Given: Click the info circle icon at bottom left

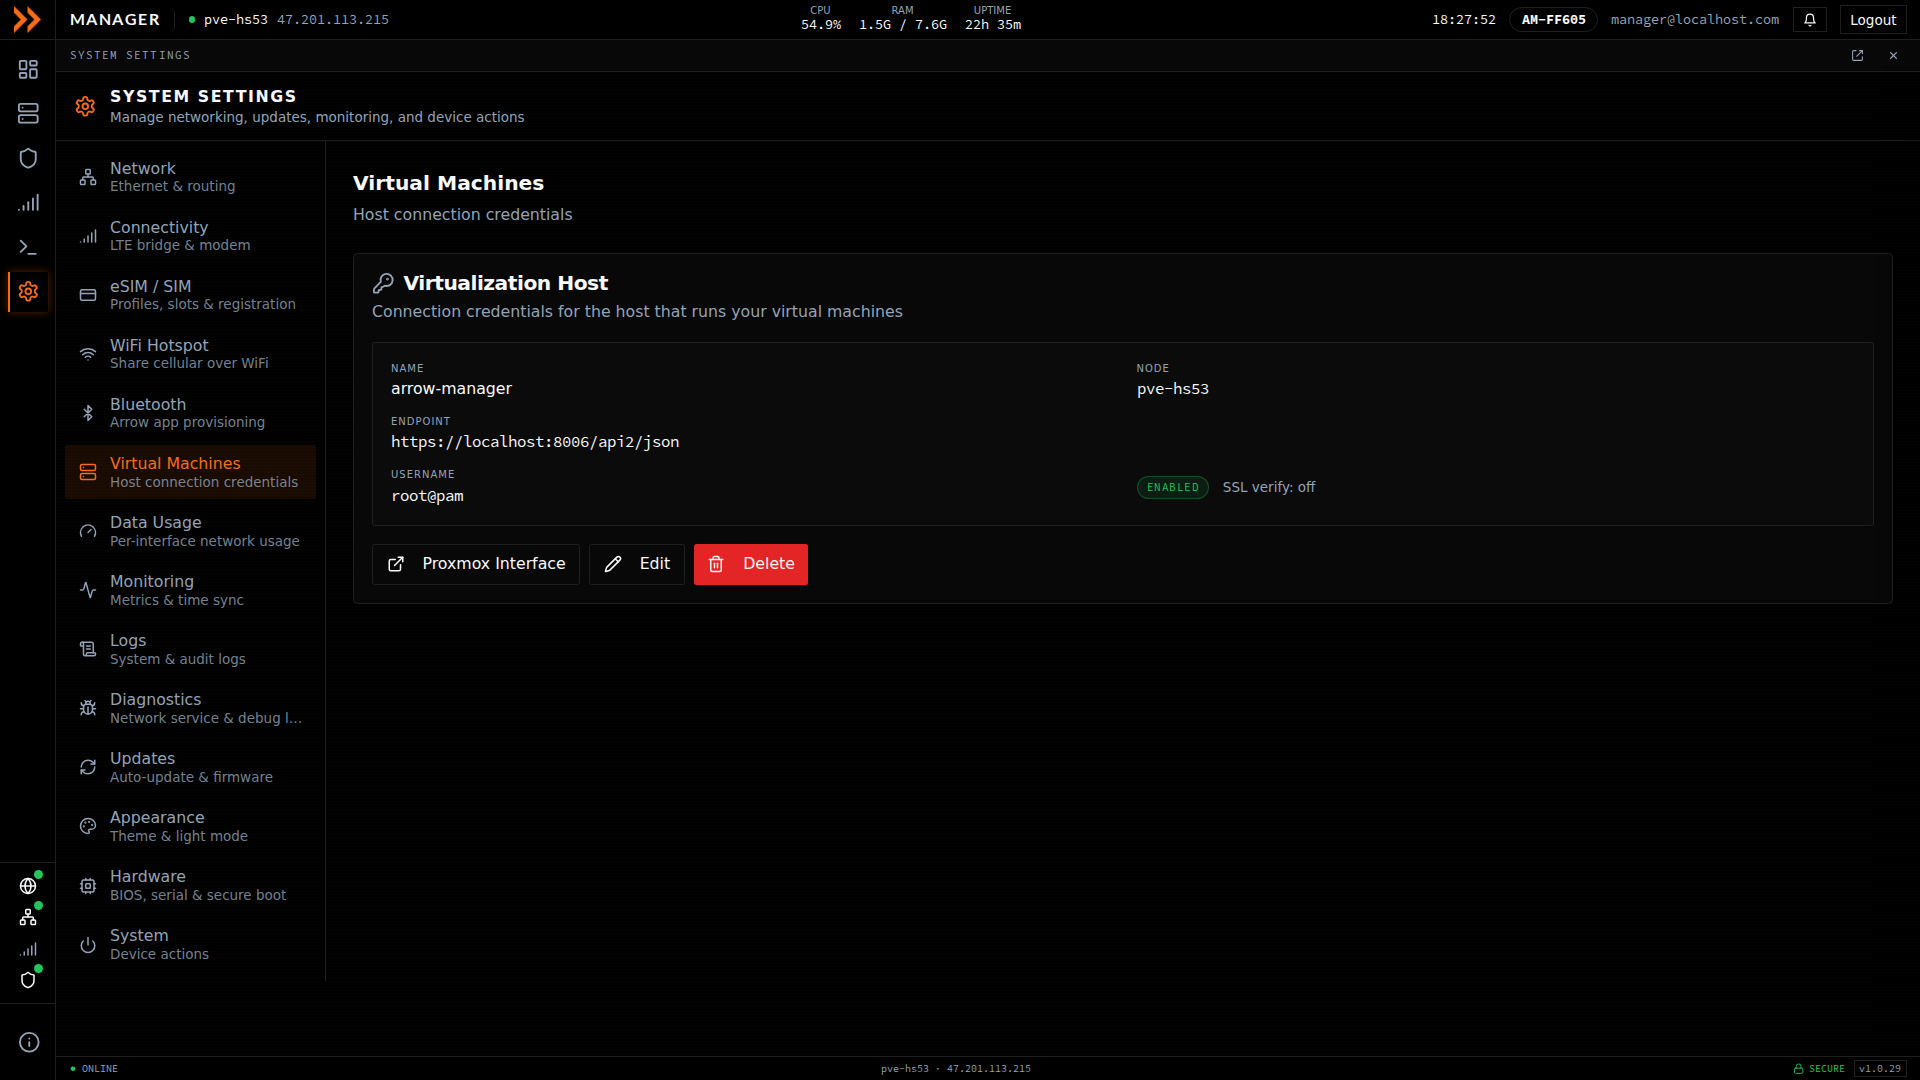Looking at the screenshot, I should coord(29,1042).
